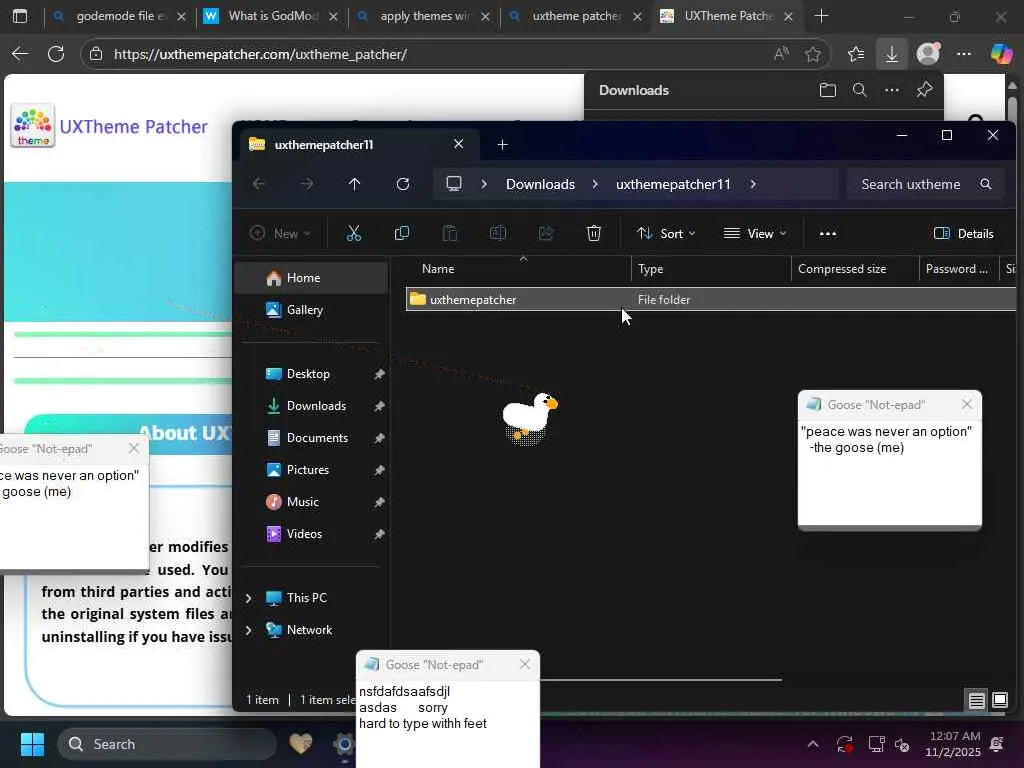Close the bottom Goose Not-epad window
1024x768 pixels.
(524, 664)
